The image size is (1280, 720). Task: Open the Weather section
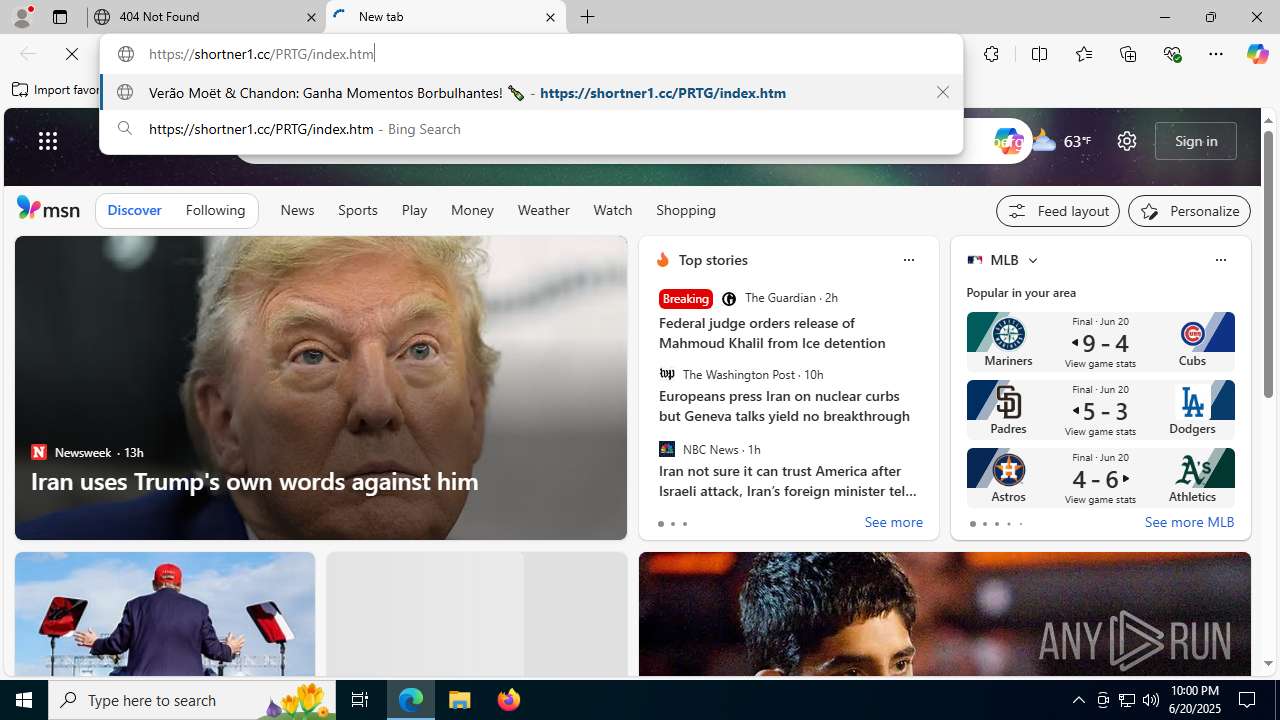tap(543, 210)
